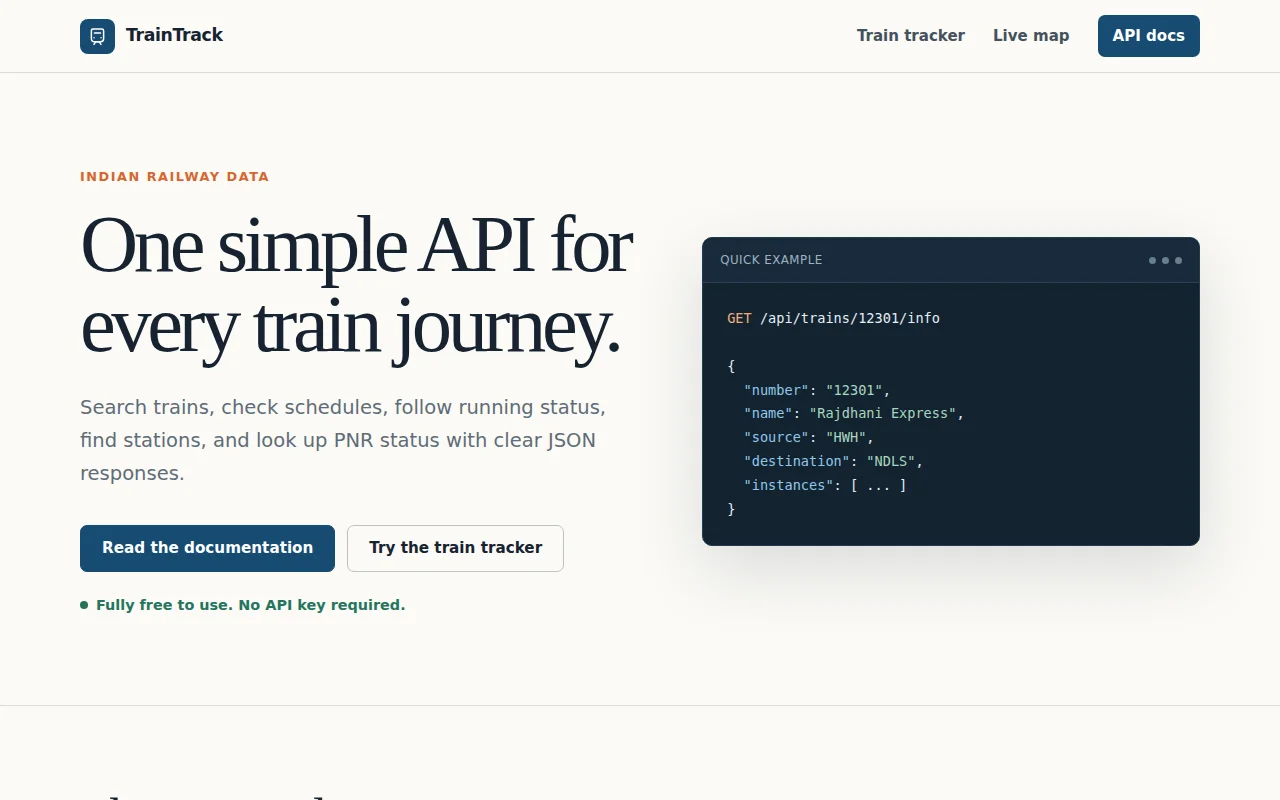Viewport: 1280px width, 800px height.
Task: Click the TrainTrack brand name
Action: pos(174,35)
